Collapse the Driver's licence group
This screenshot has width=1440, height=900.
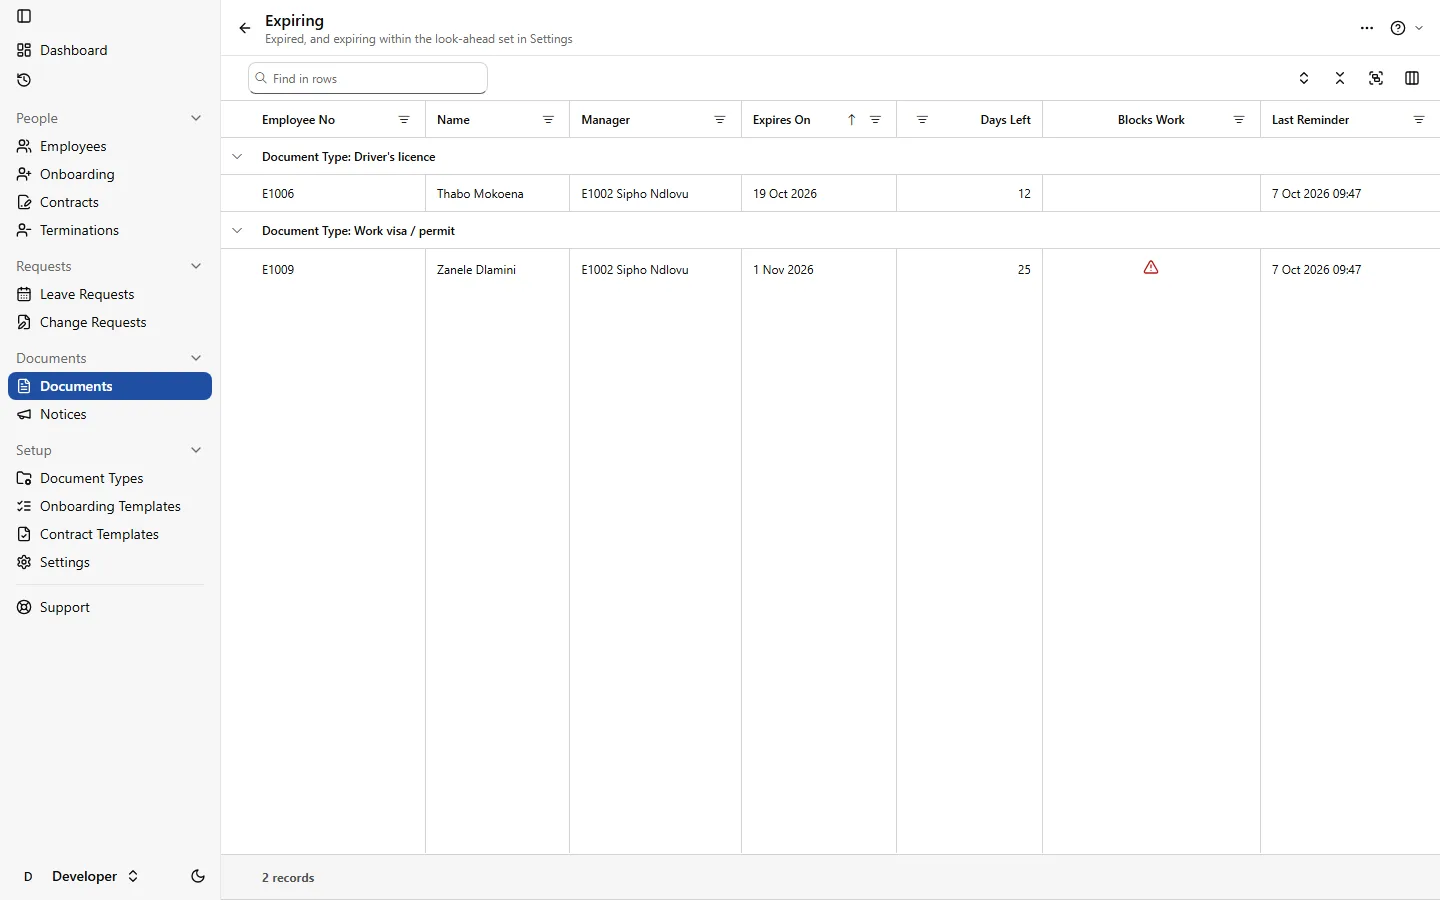coord(237,157)
